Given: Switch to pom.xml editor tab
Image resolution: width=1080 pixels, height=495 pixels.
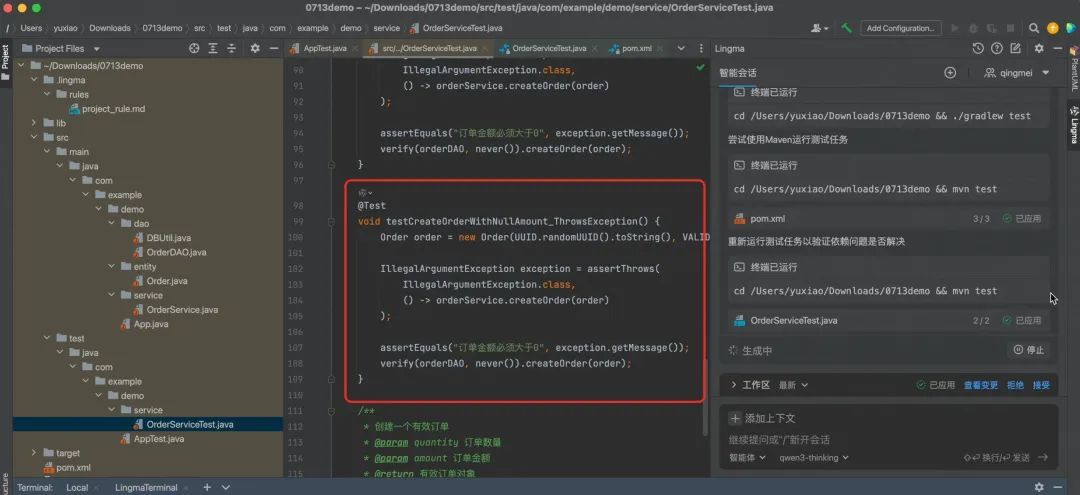Looking at the screenshot, I should 636,48.
